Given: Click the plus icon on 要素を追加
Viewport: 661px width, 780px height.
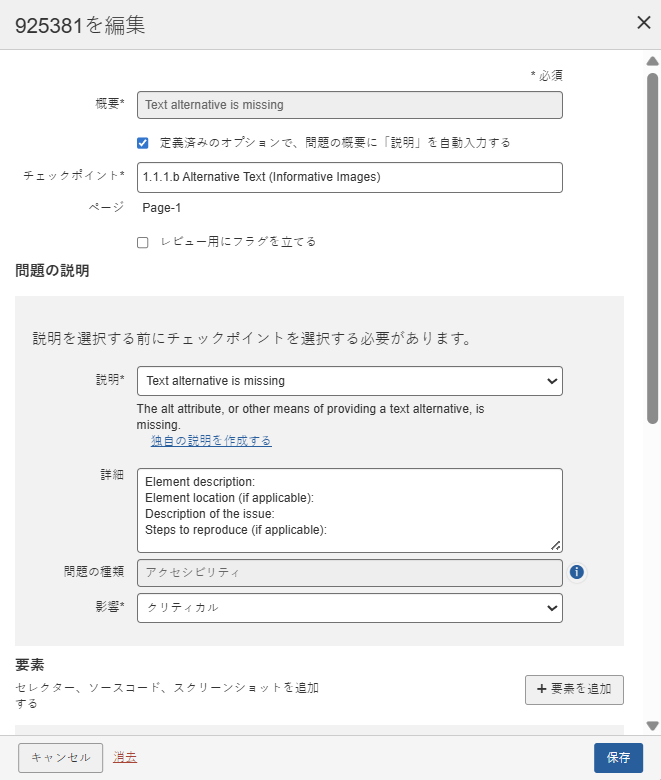Looking at the screenshot, I should pos(542,689).
